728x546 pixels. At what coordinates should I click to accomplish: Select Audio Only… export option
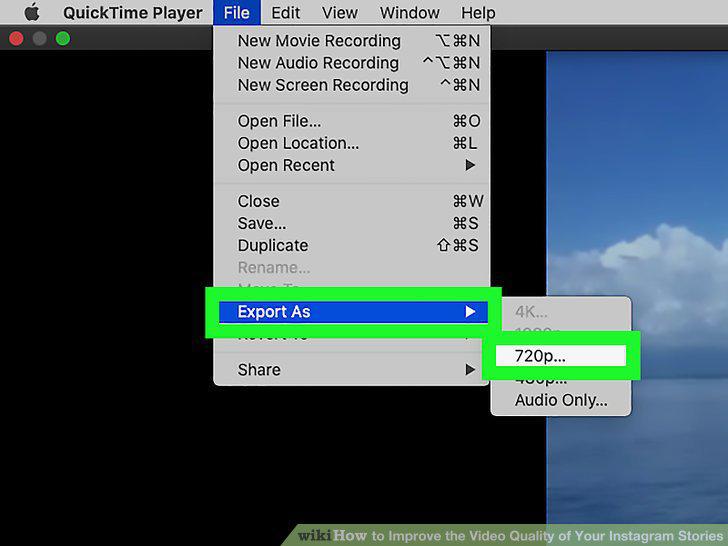[561, 400]
